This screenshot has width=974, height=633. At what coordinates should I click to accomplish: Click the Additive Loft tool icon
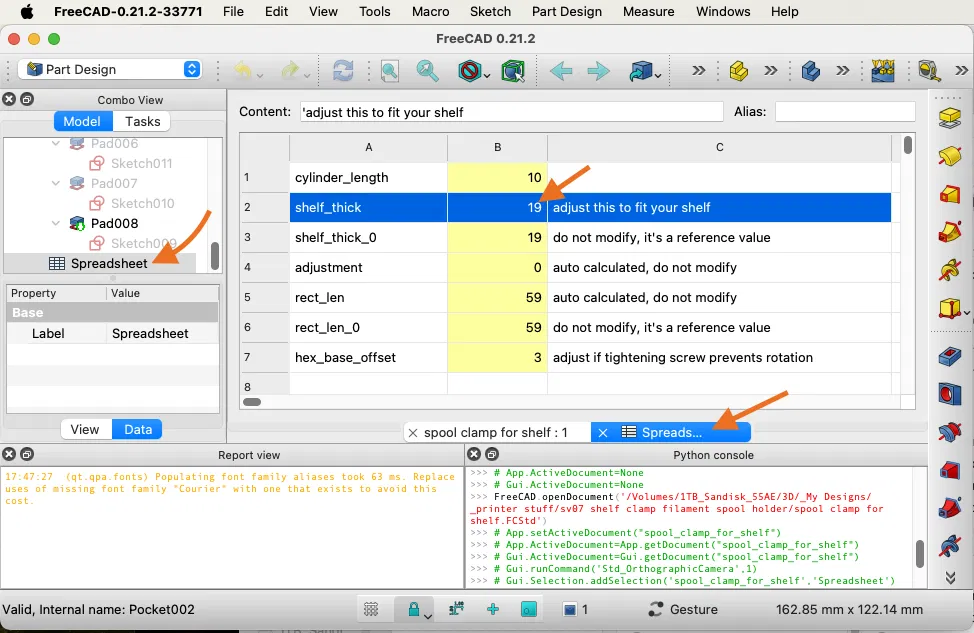(x=950, y=194)
